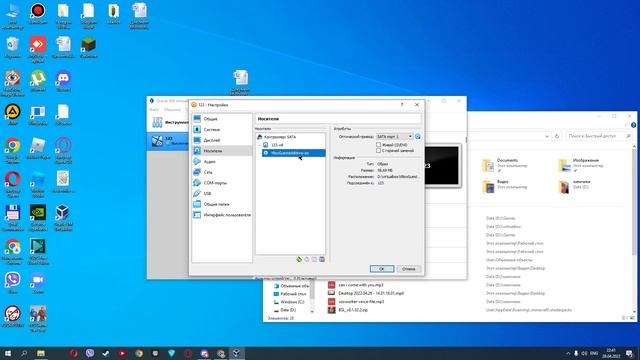The image size is (640, 360).
Task: Select the 123.vdi disk in storage tree
Action: pyautogui.click(x=277, y=145)
